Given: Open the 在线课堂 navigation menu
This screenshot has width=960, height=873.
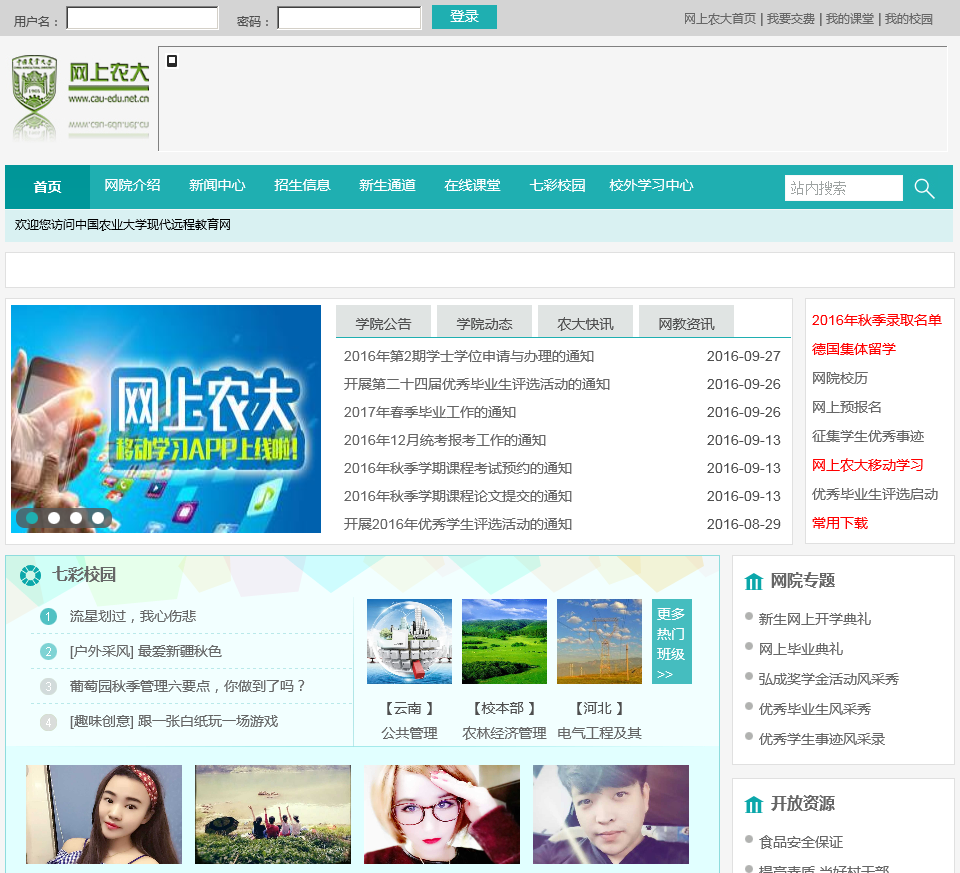Looking at the screenshot, I should tap(472, 186).
